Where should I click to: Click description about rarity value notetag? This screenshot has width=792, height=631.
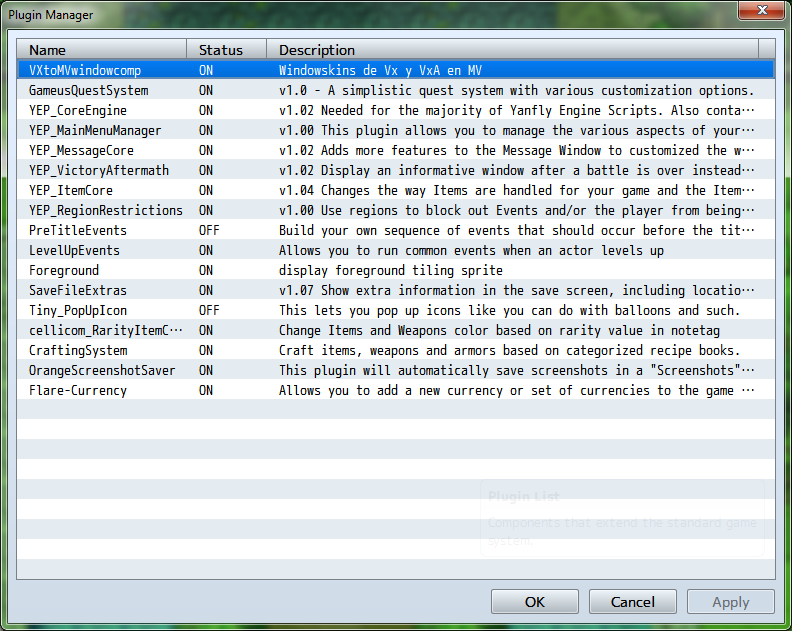499,330
